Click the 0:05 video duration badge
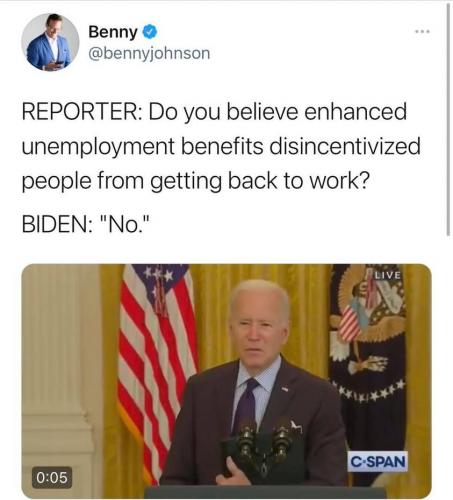This screenshot has height=500, width=453. tap(52, 477)
